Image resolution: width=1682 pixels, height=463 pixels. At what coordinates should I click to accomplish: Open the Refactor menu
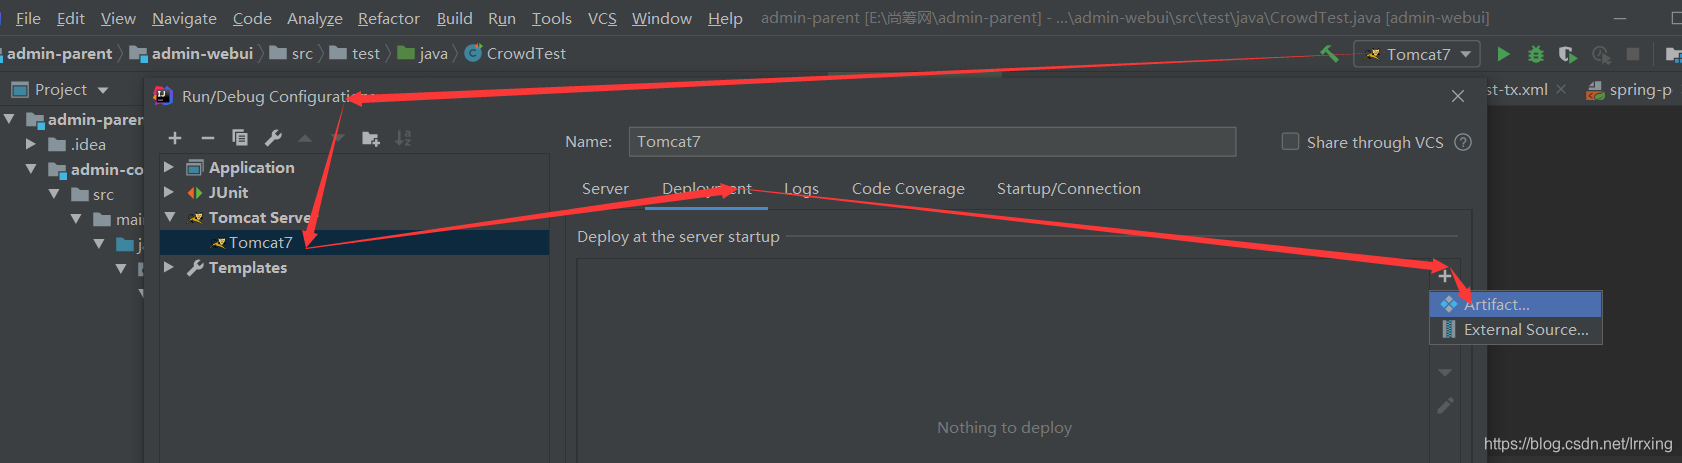tap(389, 18)
